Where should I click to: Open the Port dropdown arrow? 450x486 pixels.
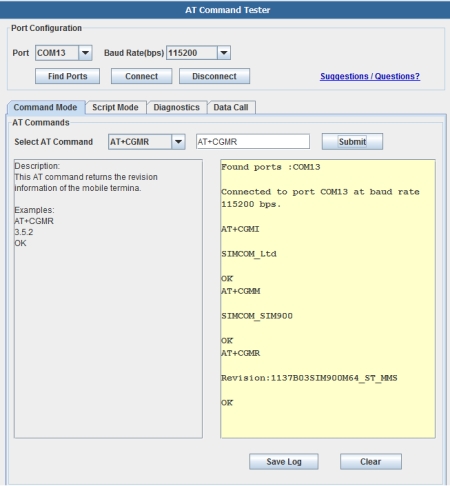pos(85,53)
